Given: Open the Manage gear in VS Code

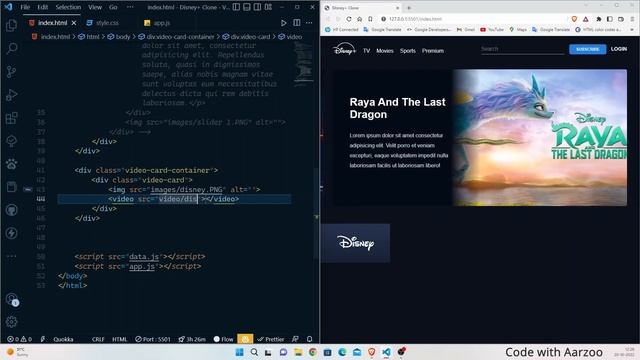Looking at the screenshot, I should [11, 322].
